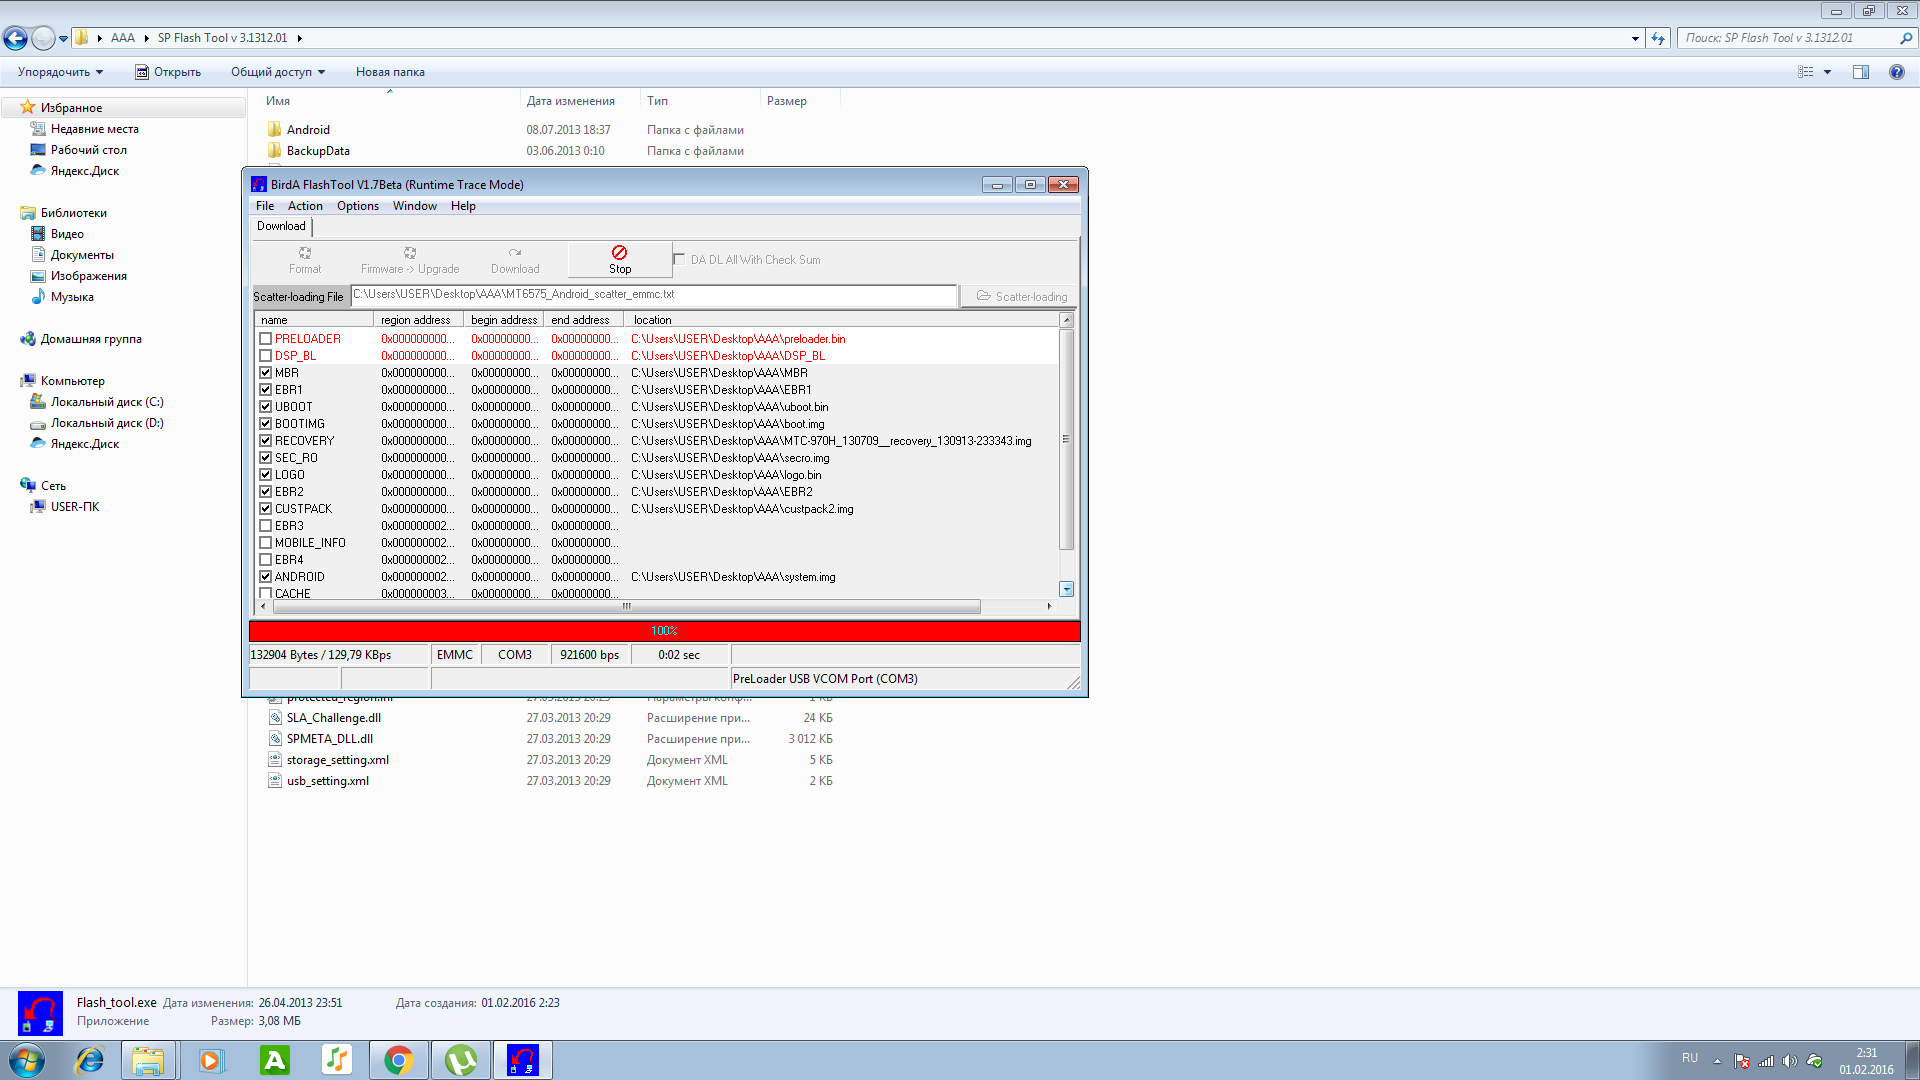
Task: Enable the PRELOADER checkbox
Action: (x=266, y=339)
